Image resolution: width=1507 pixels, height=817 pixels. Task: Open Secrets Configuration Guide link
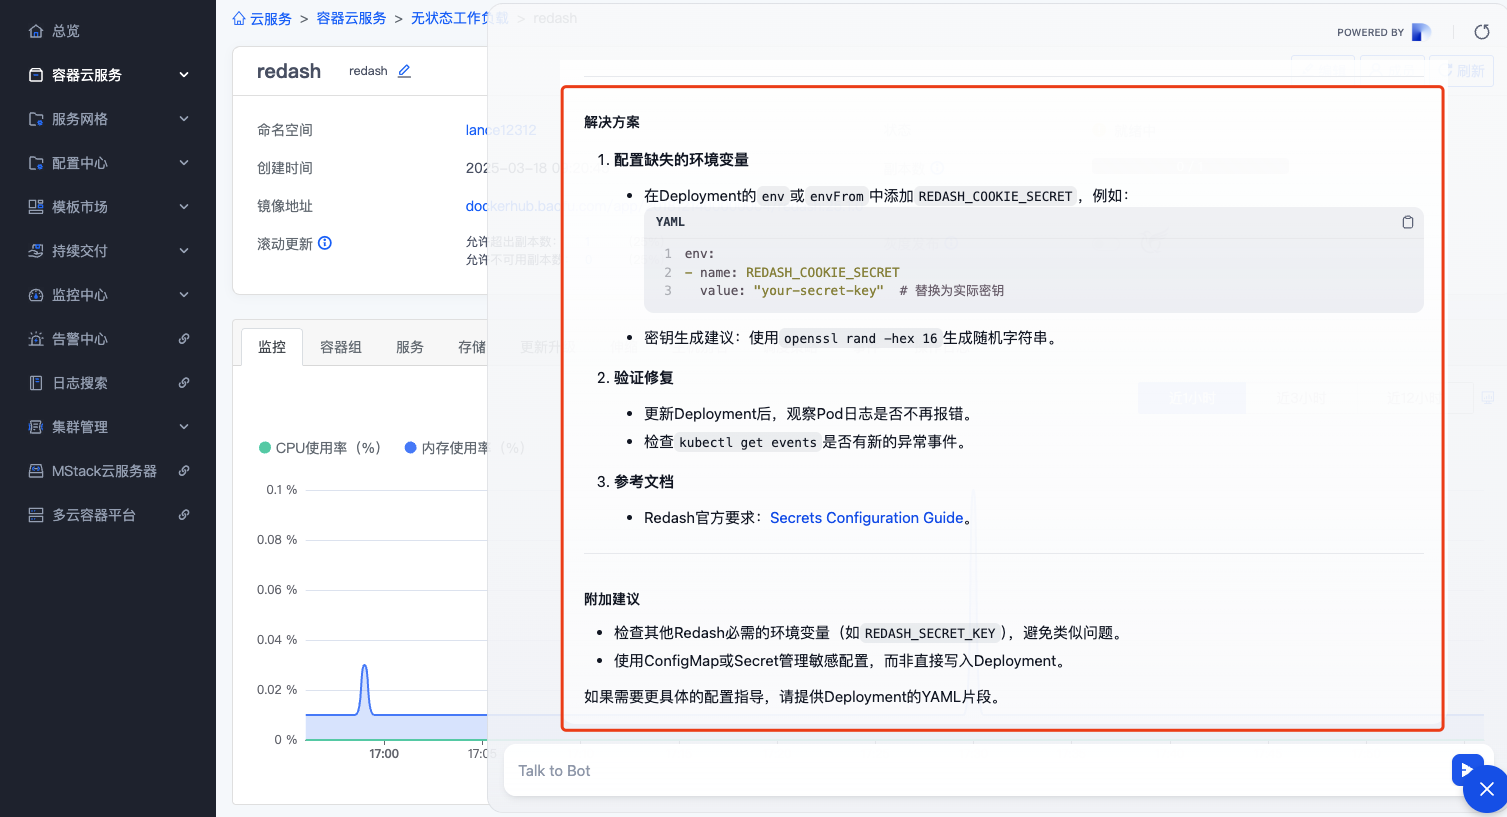(x=867, y=518)
